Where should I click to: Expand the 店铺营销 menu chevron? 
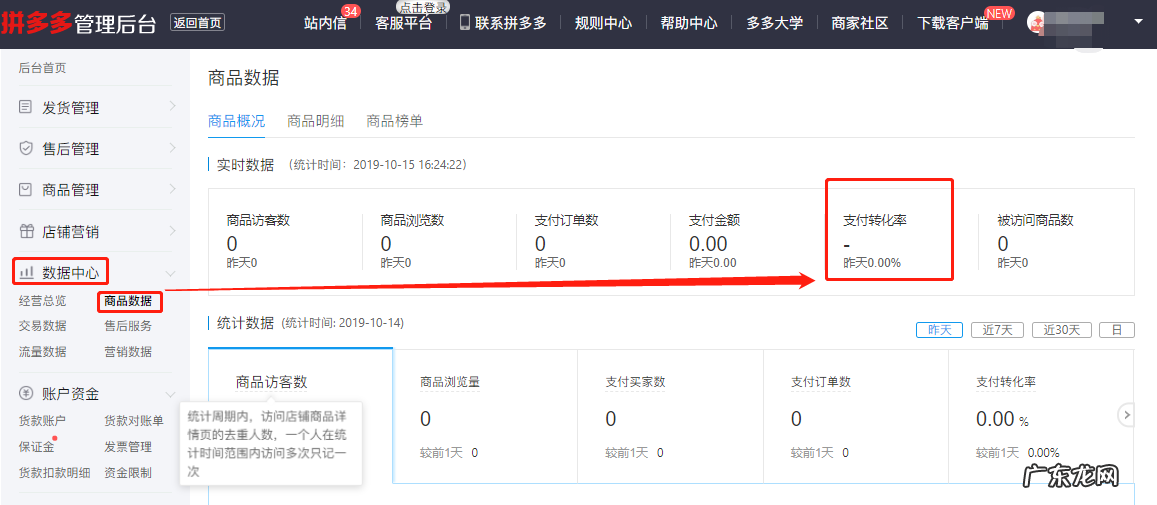pos(172,230)
